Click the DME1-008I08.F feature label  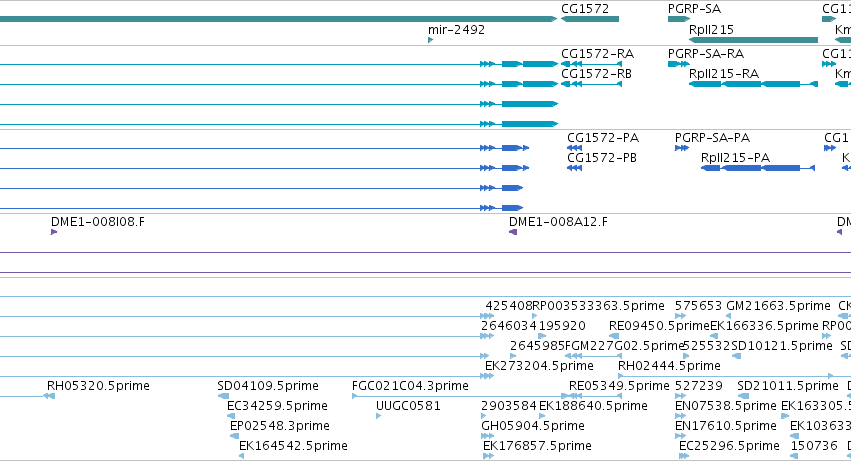(98, 222)
